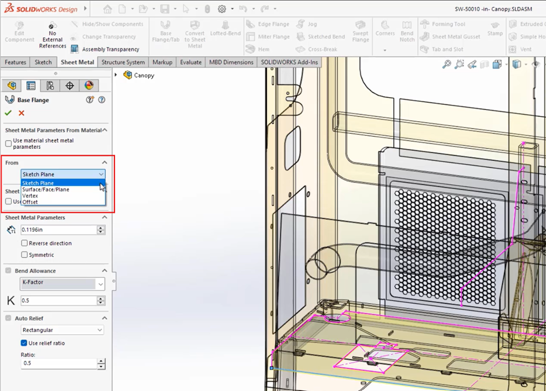Open Rectangular auto relief type dropdown
The width and height of the screenshot is (546, 391).
[62, 330]
